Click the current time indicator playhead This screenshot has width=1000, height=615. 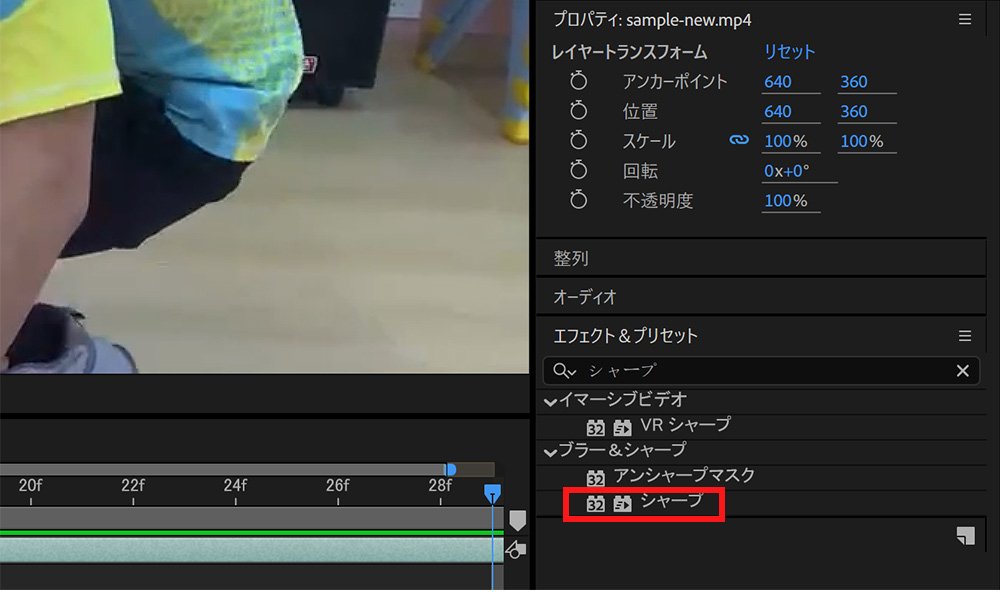[492, 493]
